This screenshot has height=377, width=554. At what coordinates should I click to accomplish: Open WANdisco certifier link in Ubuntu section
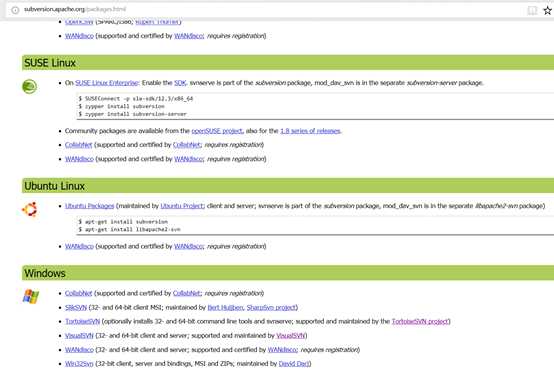(x=189, y=246)
